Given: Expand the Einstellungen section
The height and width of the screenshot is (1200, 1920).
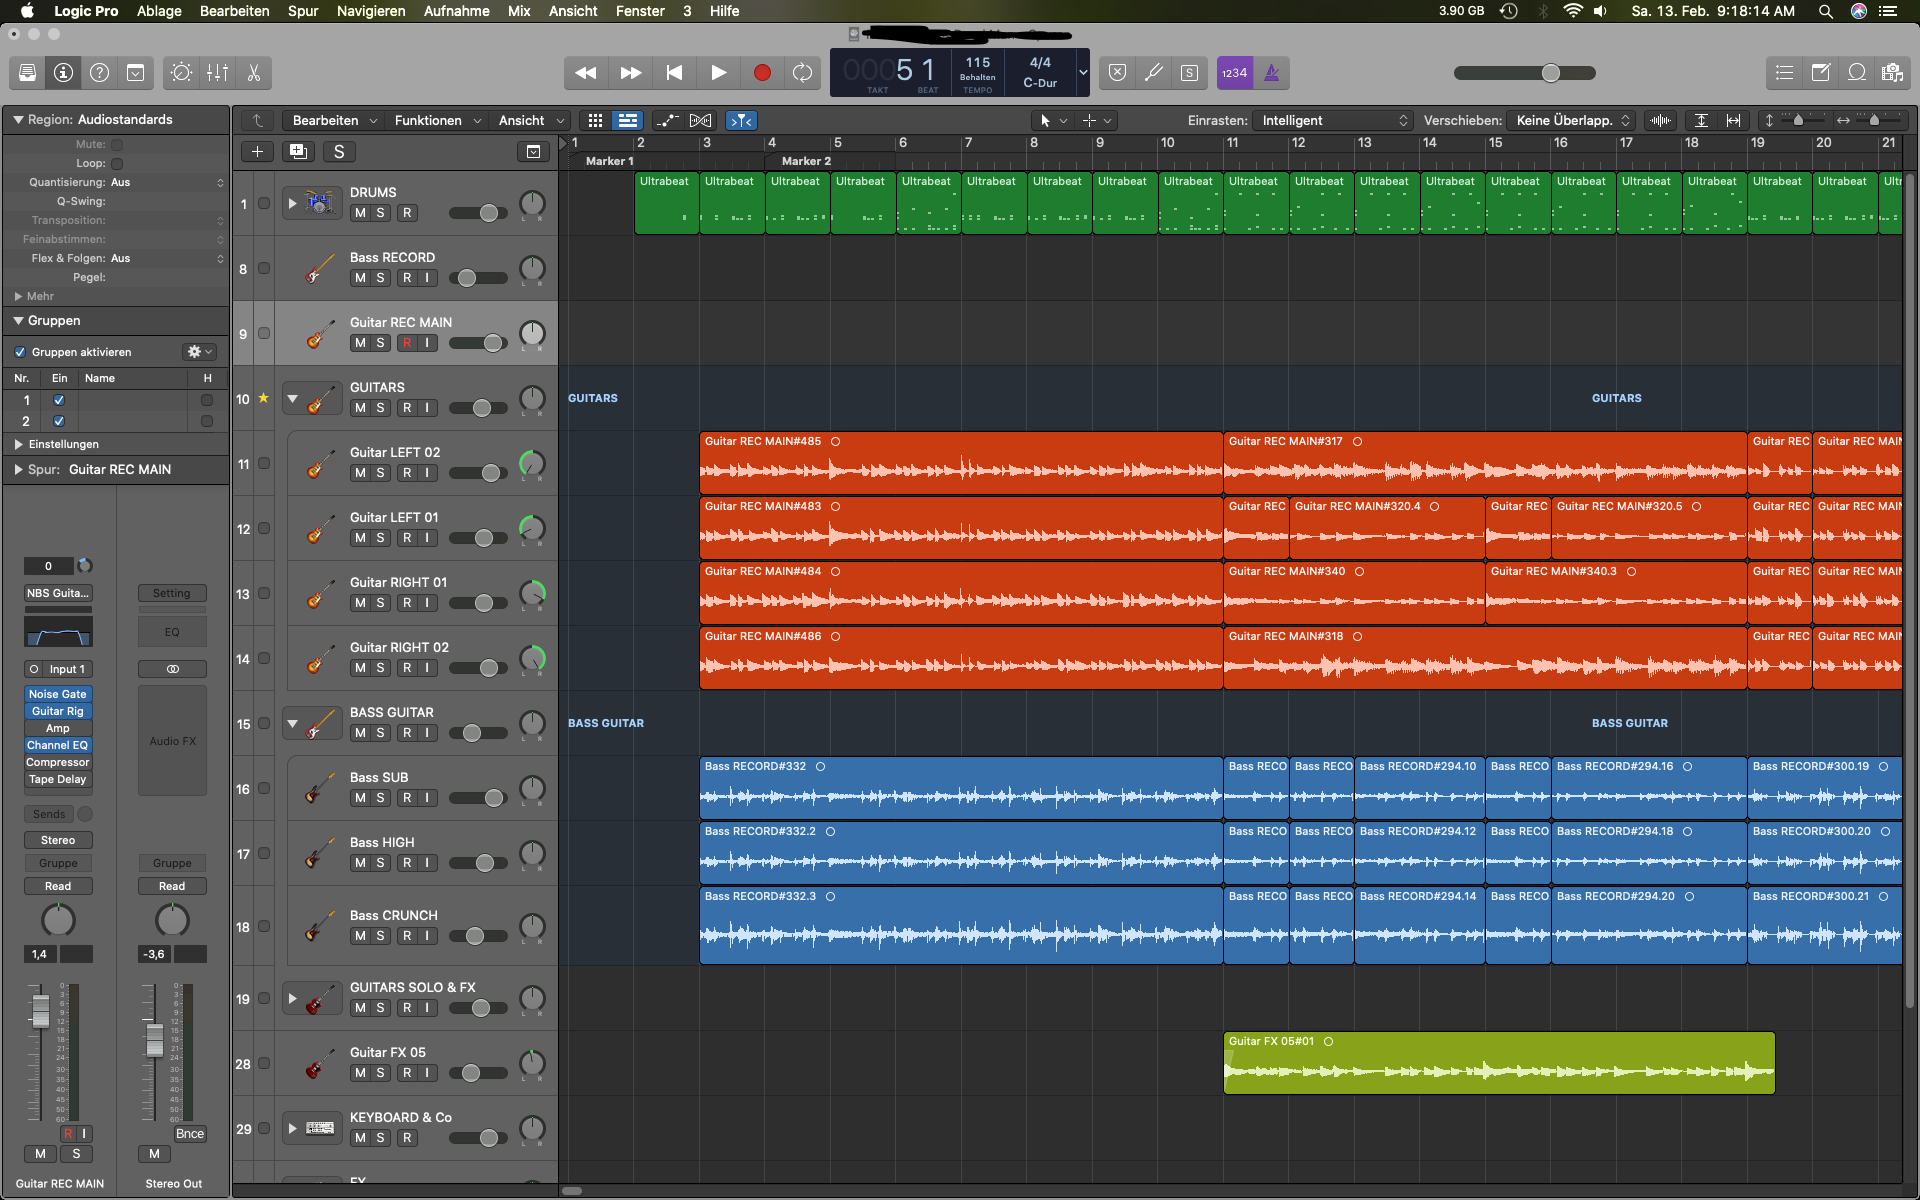Looking at the screenshot, I should [x=18, y=444].
